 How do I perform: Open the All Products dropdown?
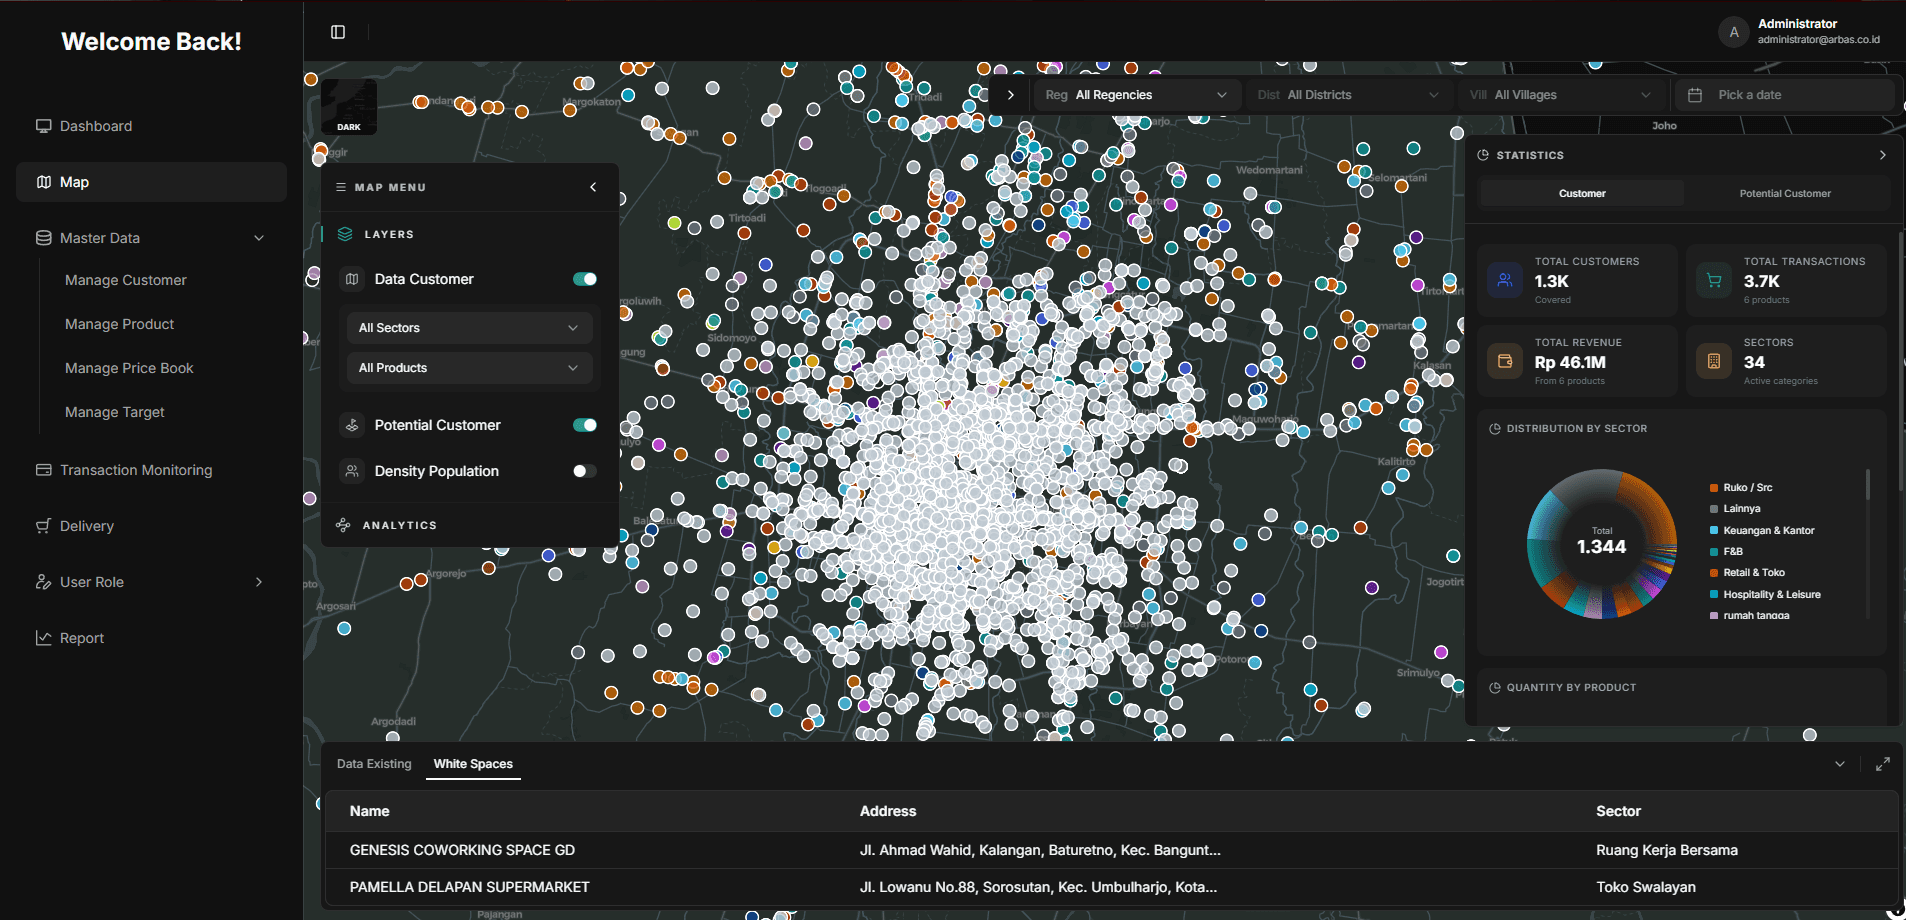[x=469, y=368]
